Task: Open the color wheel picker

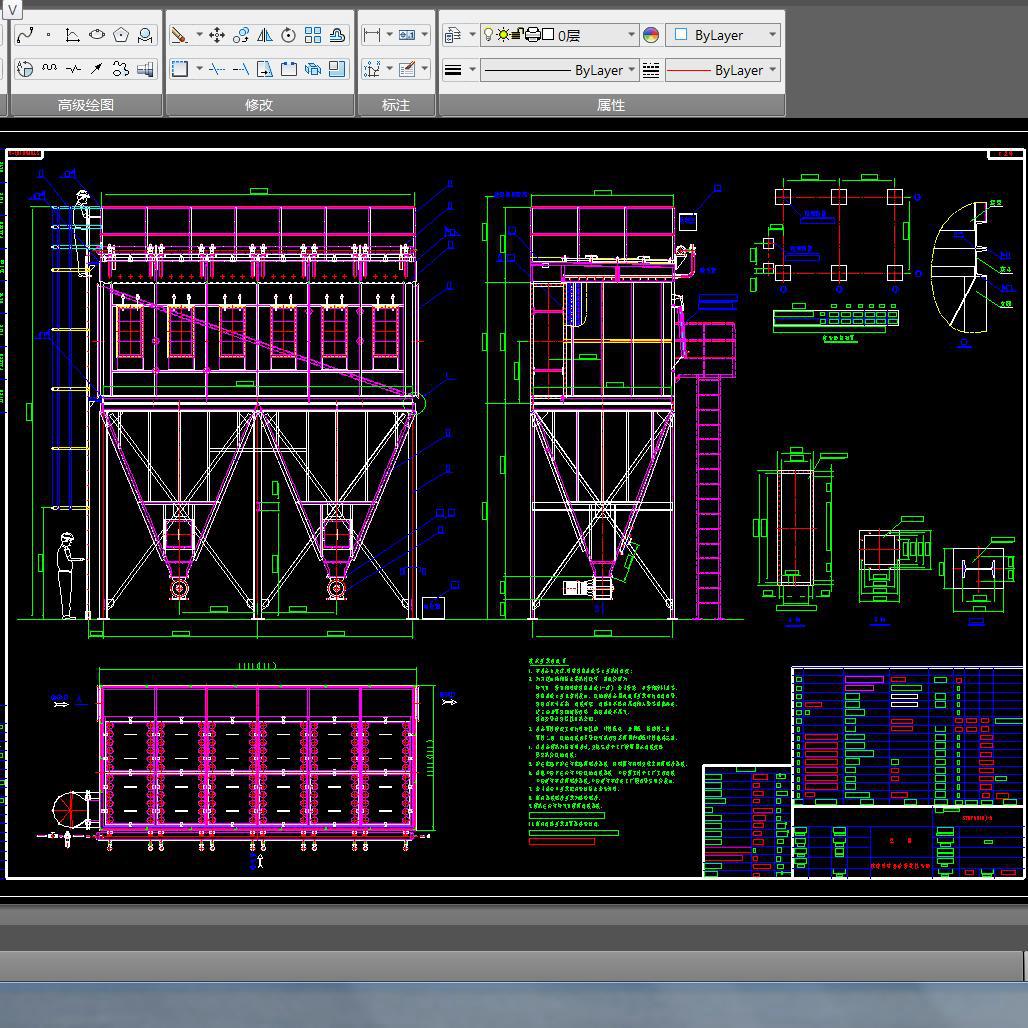Action: (651, 35)
